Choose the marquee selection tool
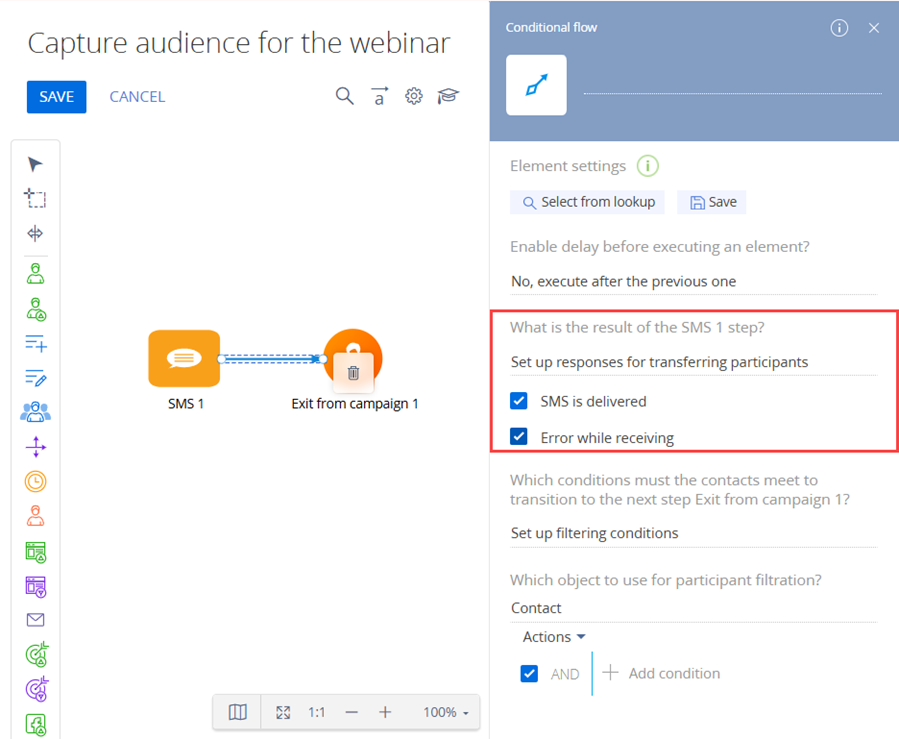Viewport: 899px width, 739px height. tap(35, 199)
